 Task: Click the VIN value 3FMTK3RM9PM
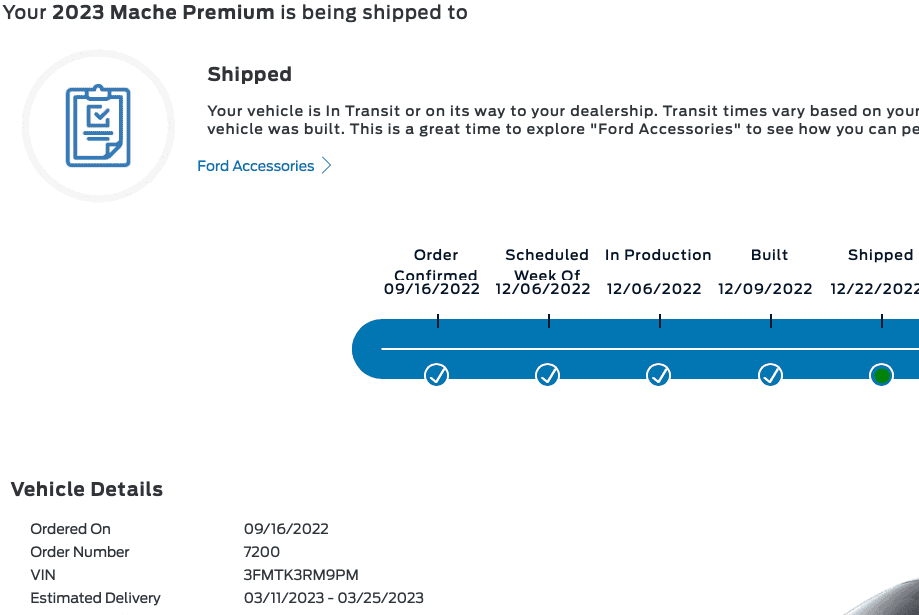click(x=301, y=575)
